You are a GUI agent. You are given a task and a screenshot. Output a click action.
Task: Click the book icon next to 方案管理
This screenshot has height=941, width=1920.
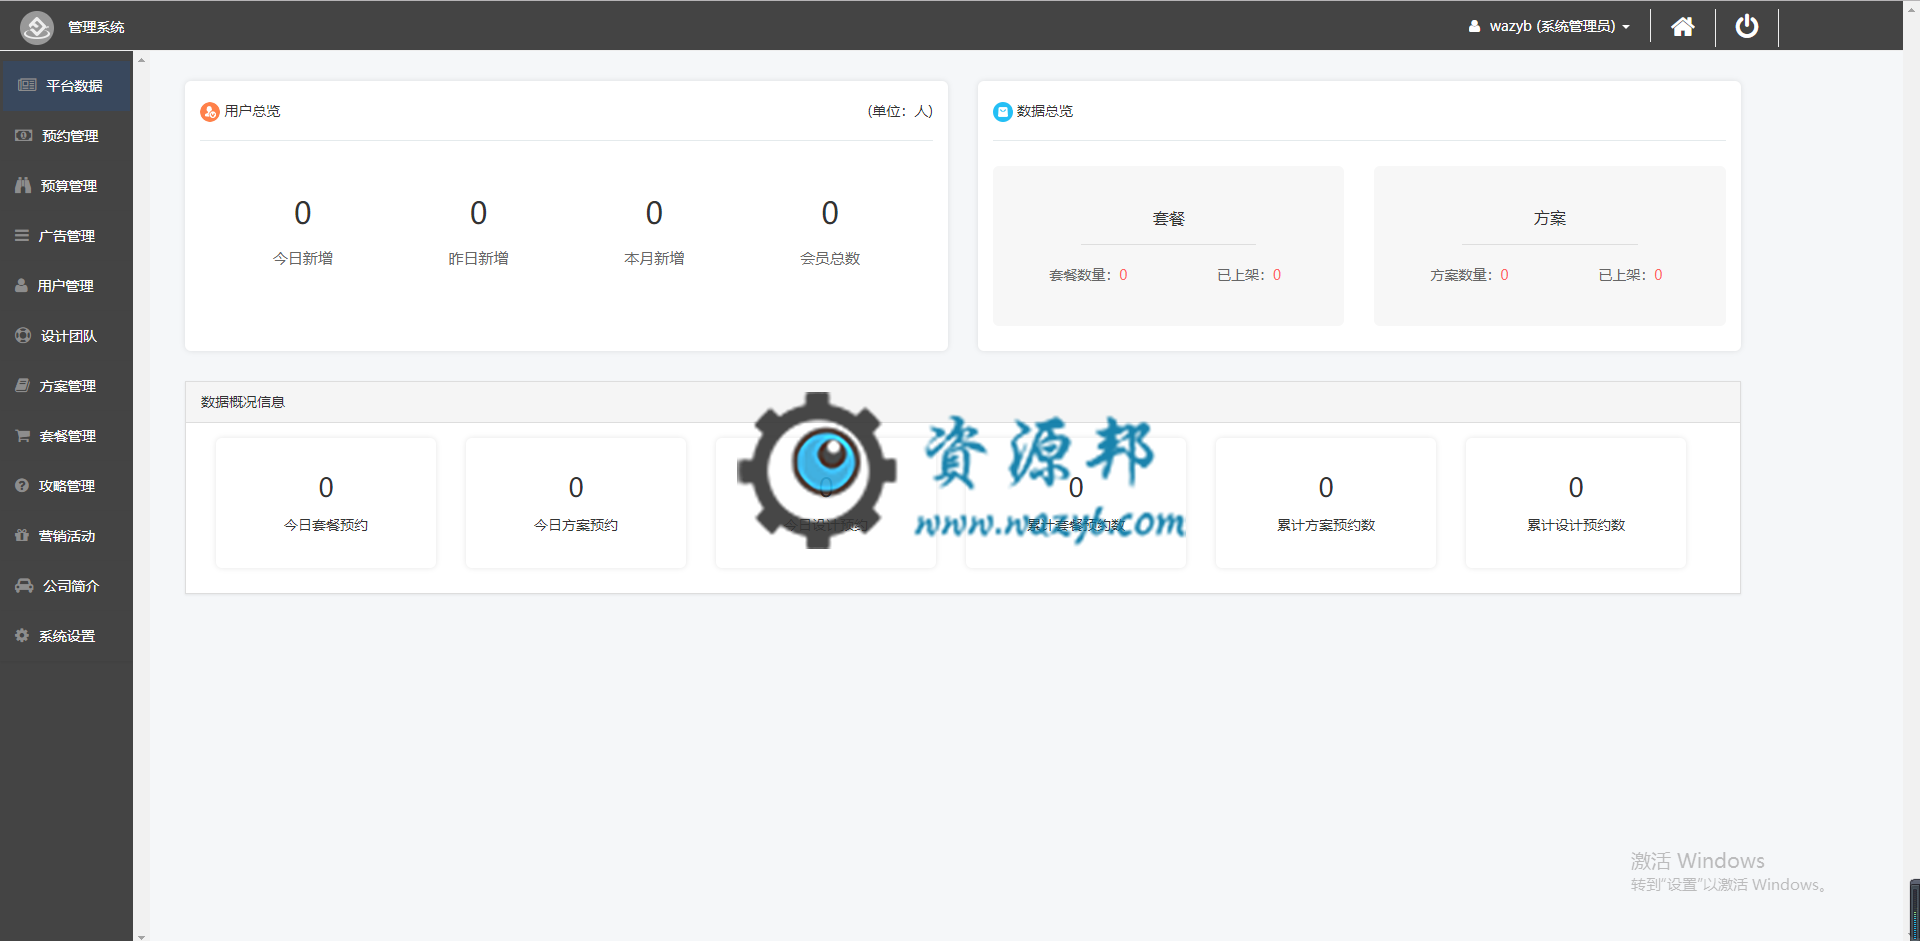[x=22, y=385]
